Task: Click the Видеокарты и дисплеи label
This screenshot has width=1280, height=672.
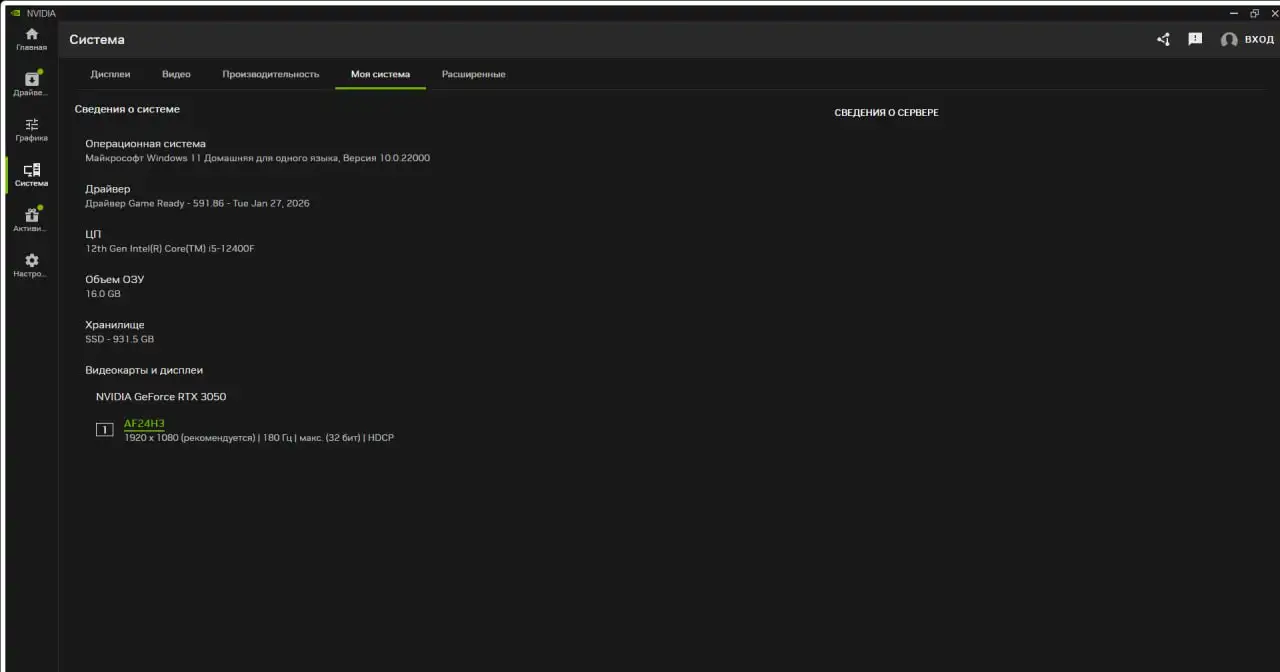Action: (x=144, y=370)
